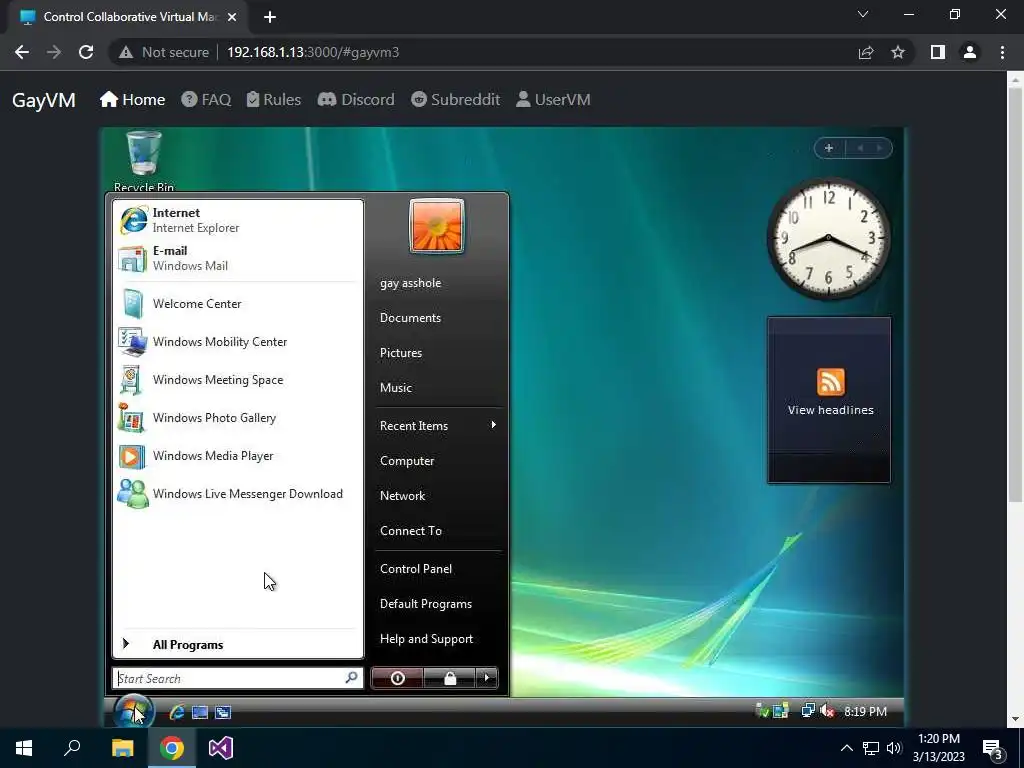Open the user folder from Start menu
The width and height of the screenshot is (1024, 768).
coord(410,283)
